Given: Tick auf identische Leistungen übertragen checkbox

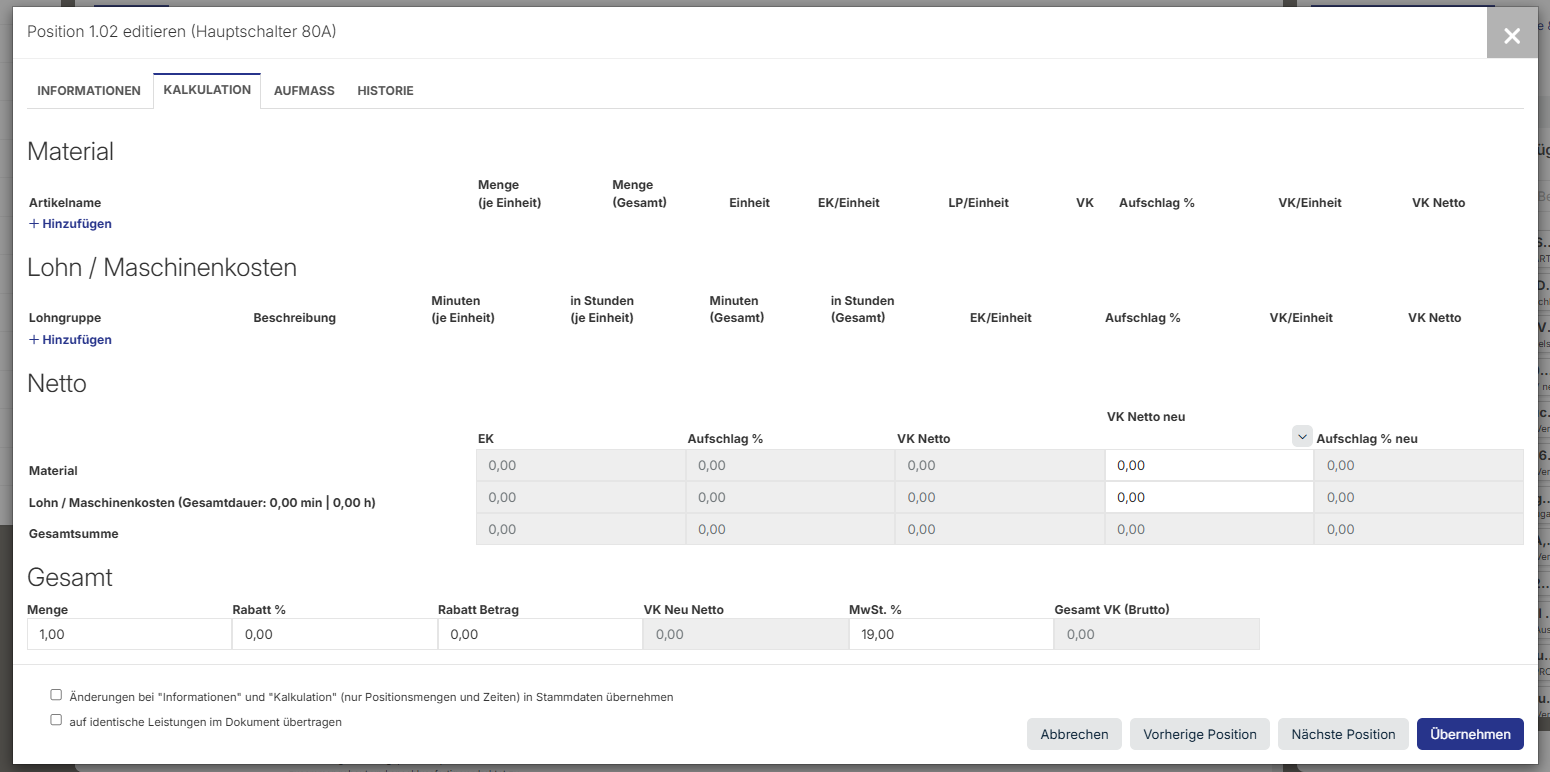Looking at the screenshot, I should [56, 720].
